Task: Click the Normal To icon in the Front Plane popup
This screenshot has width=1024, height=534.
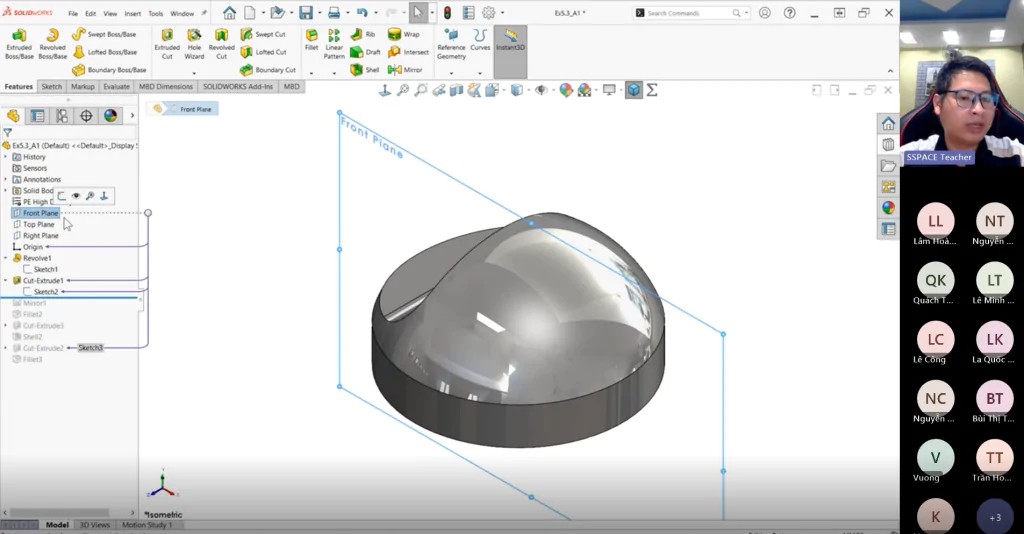Action: tap(104, 195)
